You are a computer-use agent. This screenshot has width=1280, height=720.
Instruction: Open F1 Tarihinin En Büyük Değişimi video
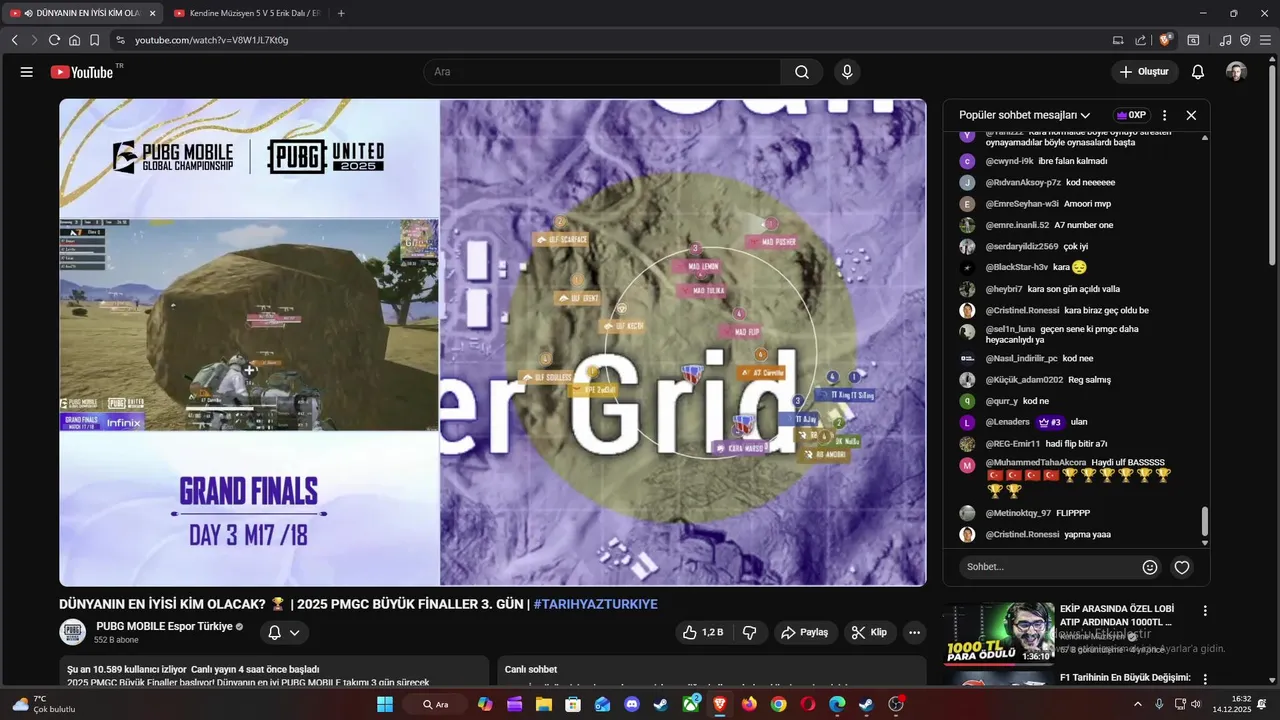click(x=1125, y=677)
